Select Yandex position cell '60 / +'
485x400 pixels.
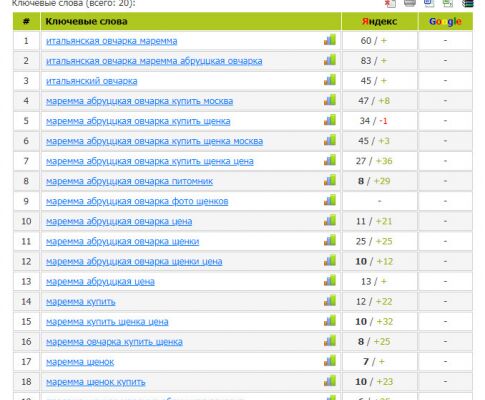click(x=380, y=41)
